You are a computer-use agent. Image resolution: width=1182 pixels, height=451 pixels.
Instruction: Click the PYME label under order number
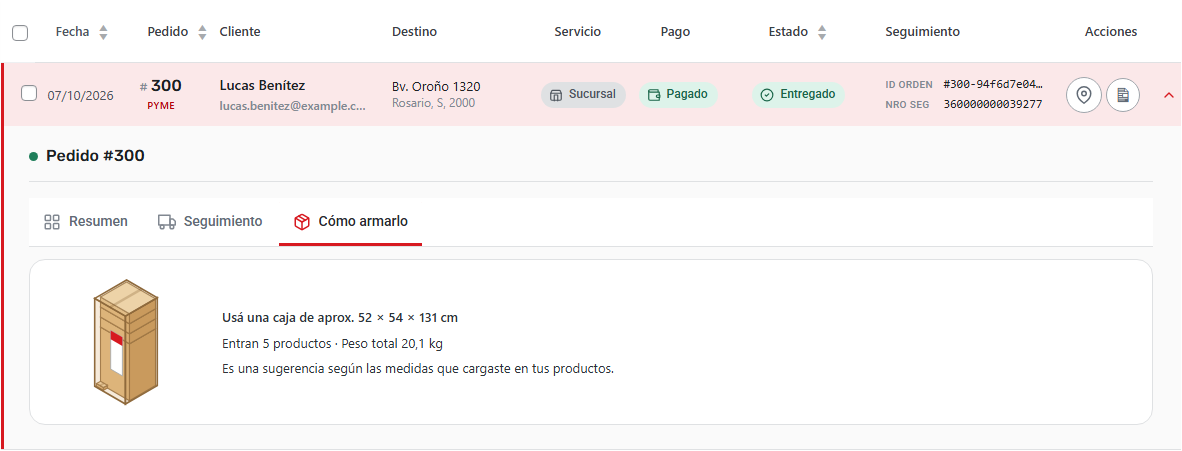tap(161, 106)
